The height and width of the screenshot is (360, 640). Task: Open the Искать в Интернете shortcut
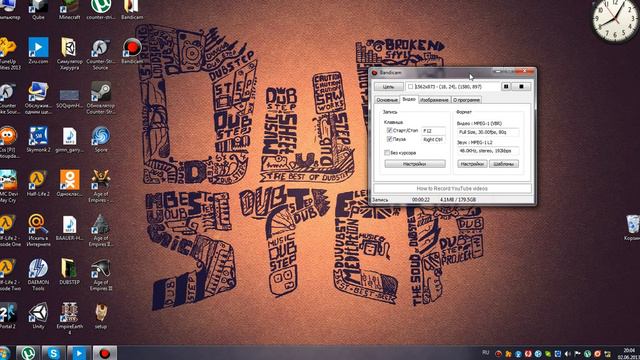pos(38,229)
